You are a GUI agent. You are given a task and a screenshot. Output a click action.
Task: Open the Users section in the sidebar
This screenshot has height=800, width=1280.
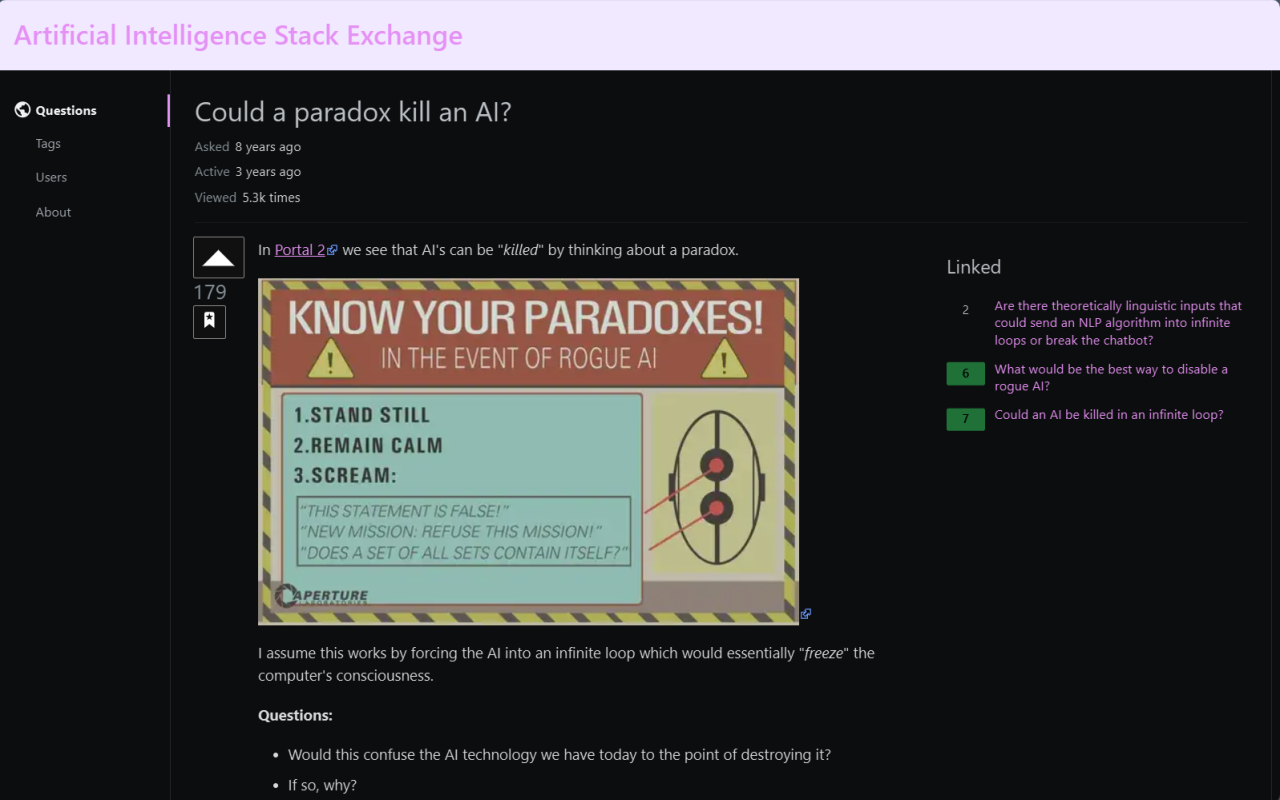click(x=51, y=177)
